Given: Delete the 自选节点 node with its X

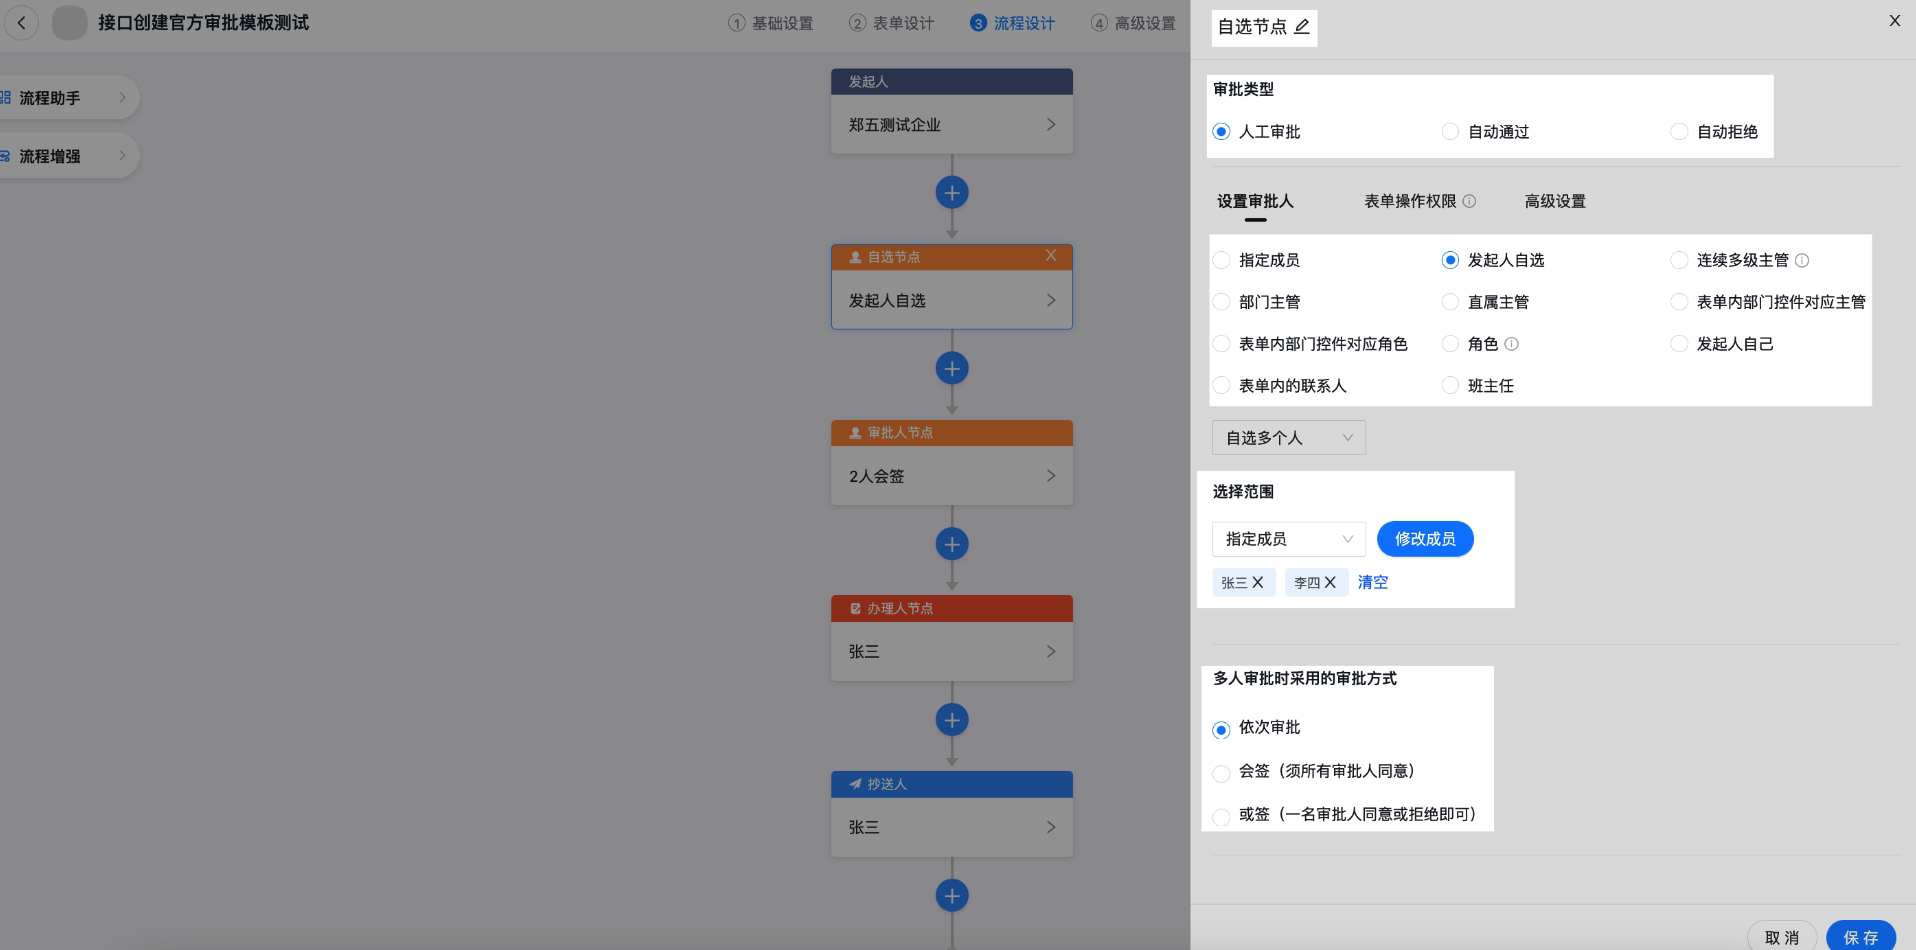Looking at the screenshot, I should pyautogui.click(x=1051, y=256).
